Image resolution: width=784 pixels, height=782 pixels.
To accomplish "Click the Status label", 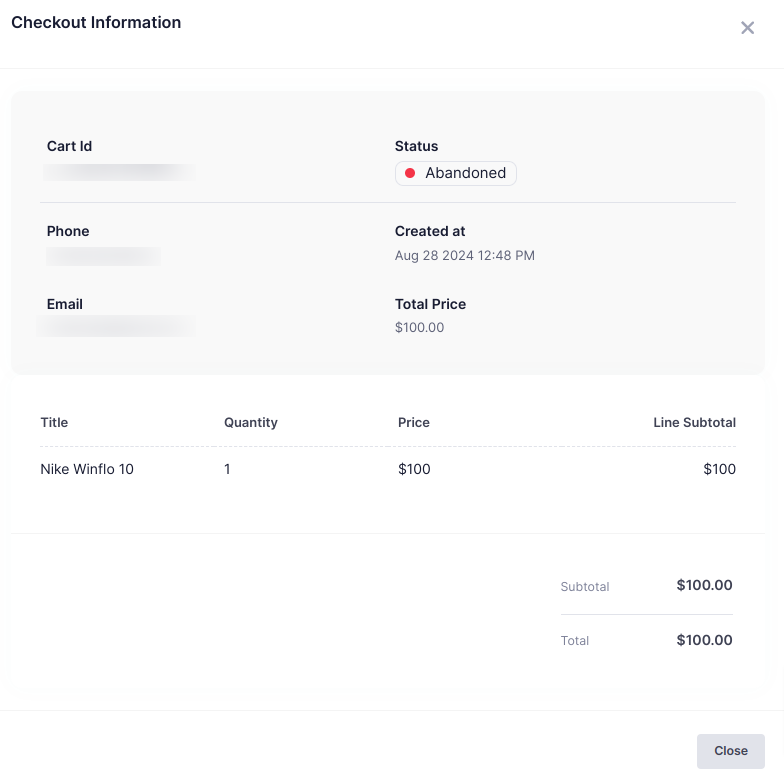I will (417, 146).
